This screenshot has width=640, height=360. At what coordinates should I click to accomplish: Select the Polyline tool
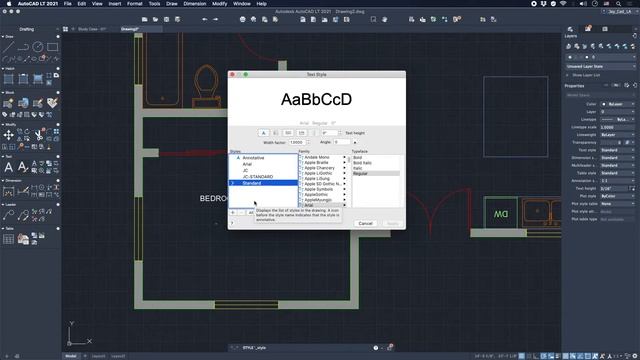click(23, 47)
